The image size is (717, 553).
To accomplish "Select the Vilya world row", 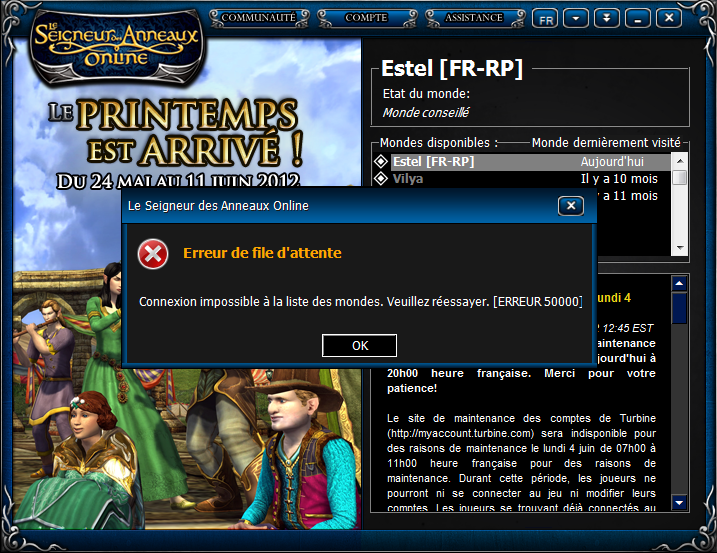I will [531, 179].
